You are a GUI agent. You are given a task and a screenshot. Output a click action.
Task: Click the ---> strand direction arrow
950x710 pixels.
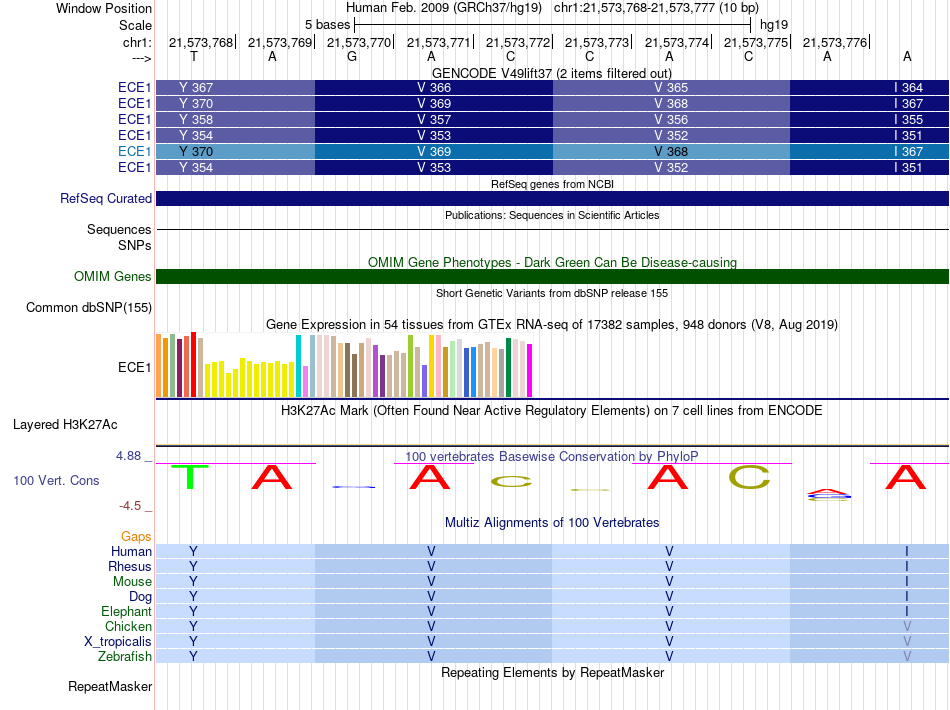point(141,58)
